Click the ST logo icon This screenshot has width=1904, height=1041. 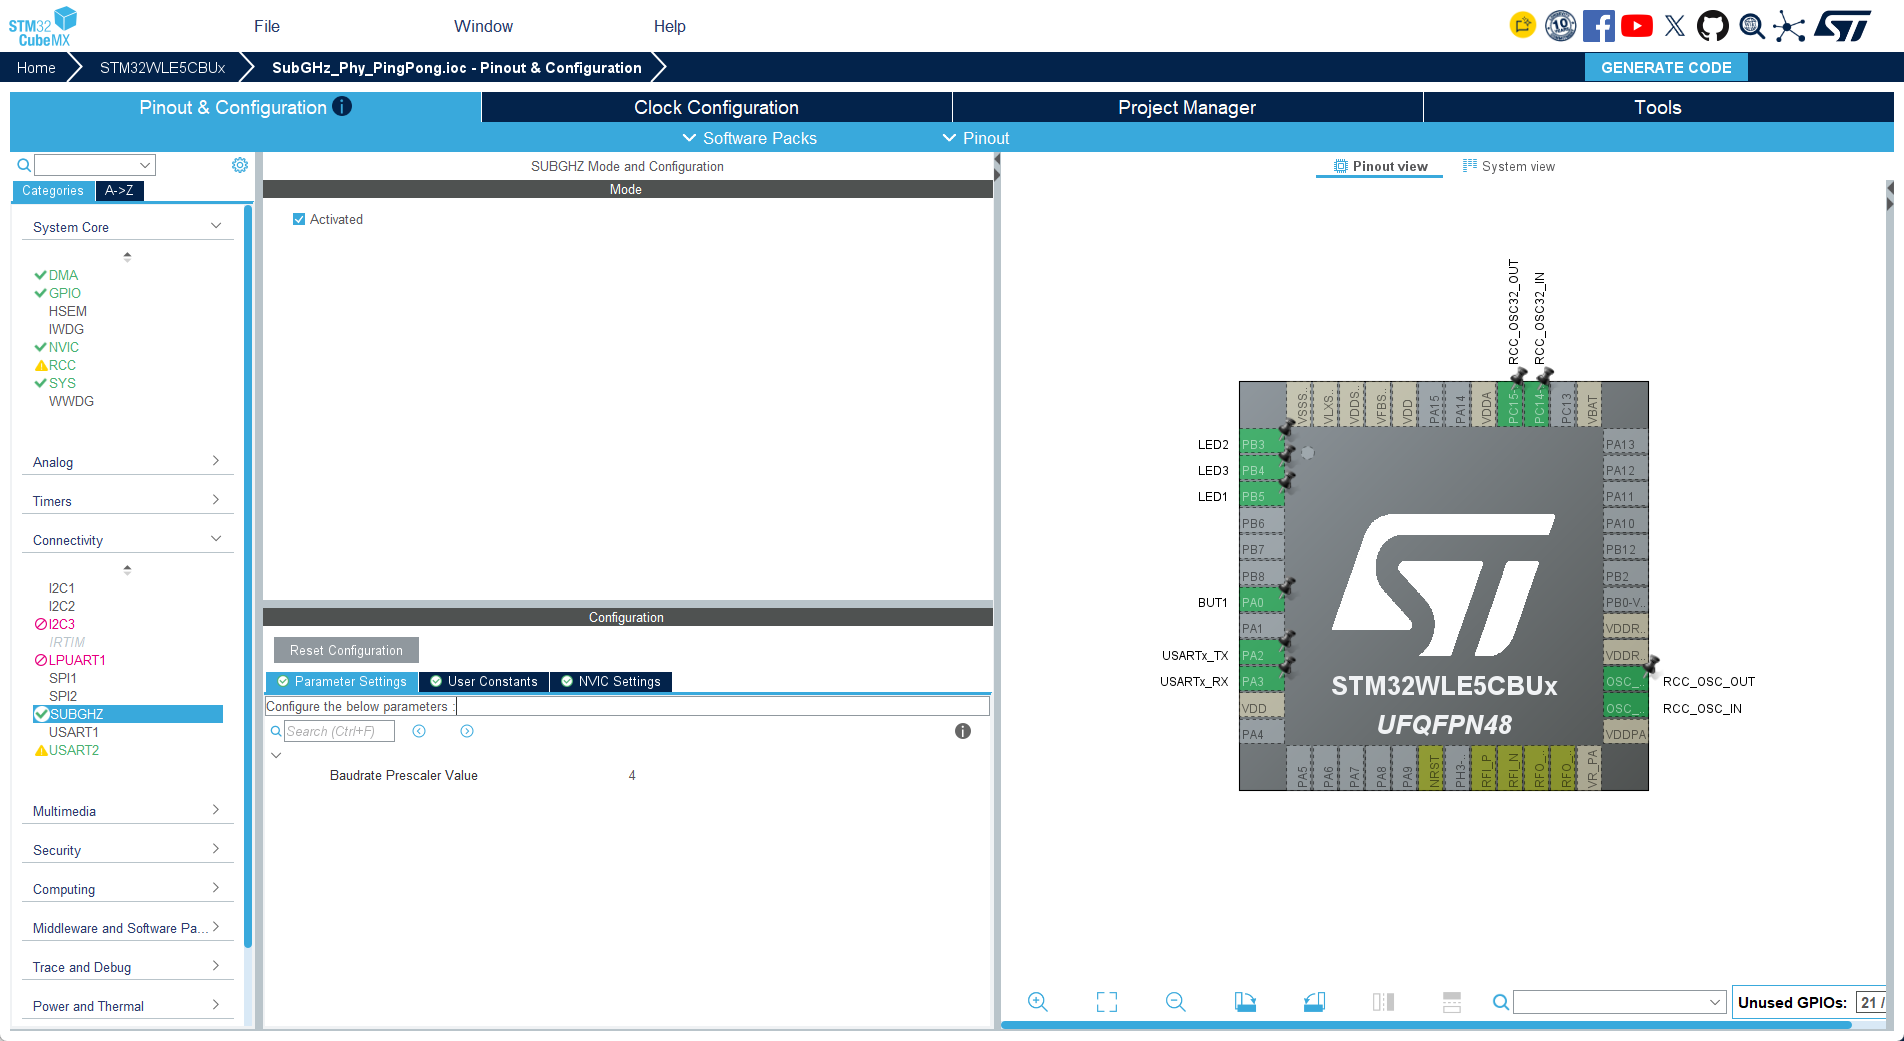[1842, 26]
